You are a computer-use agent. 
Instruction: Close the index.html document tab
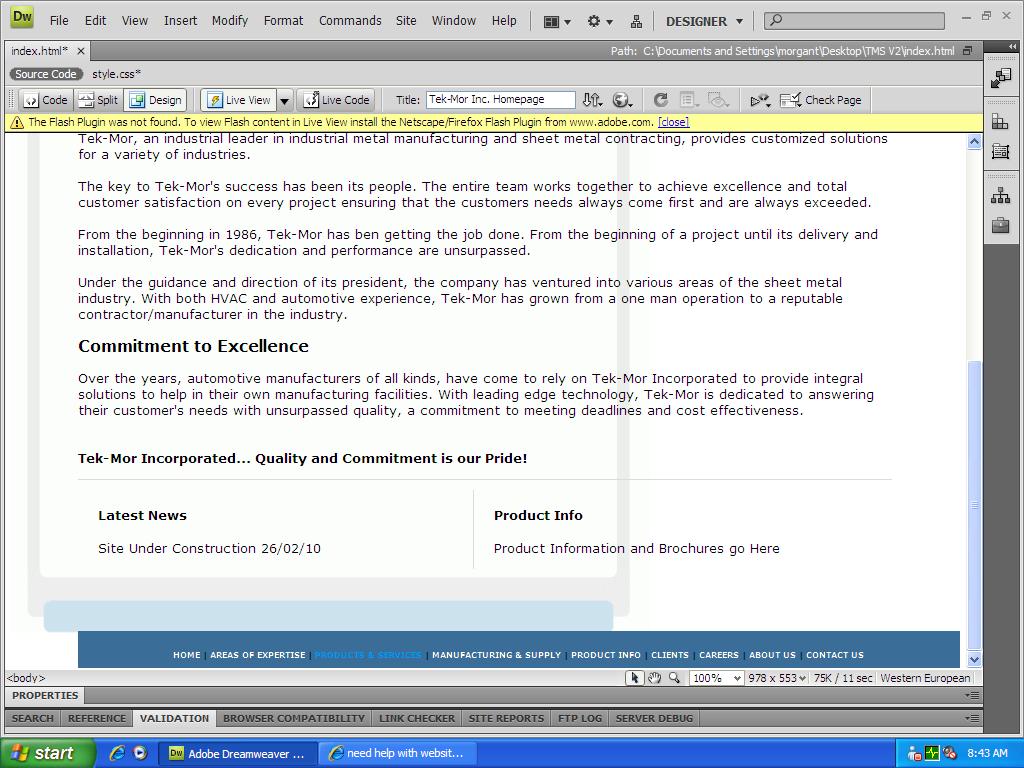tap(81, 51)
